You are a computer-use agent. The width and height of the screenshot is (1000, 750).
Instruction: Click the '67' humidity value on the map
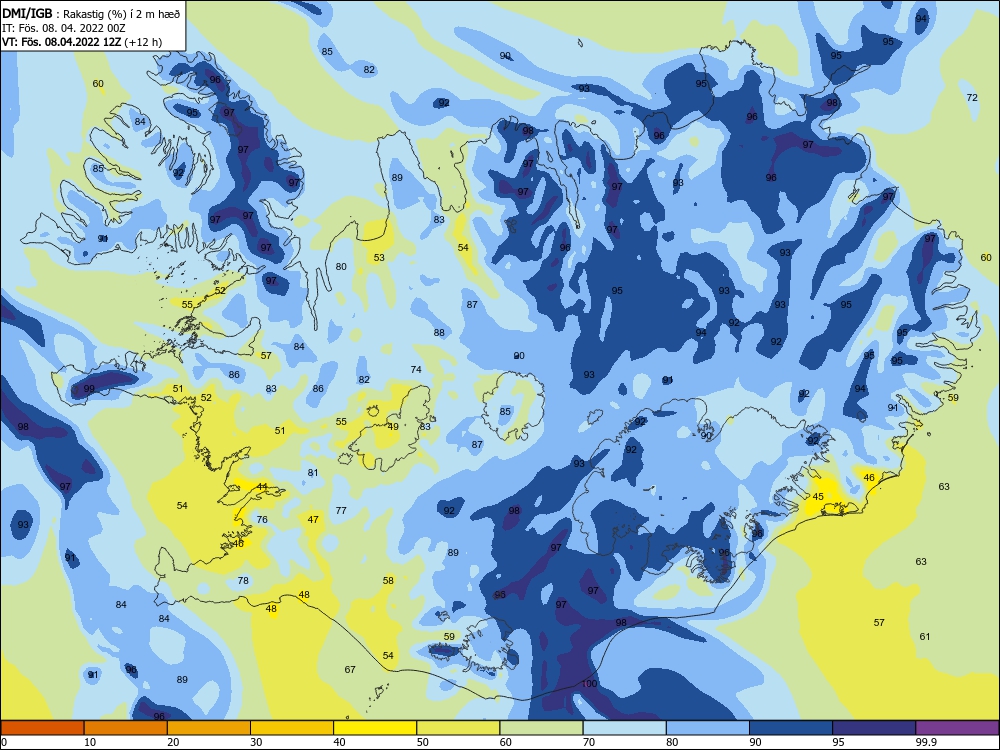click(x=350, y=670)
